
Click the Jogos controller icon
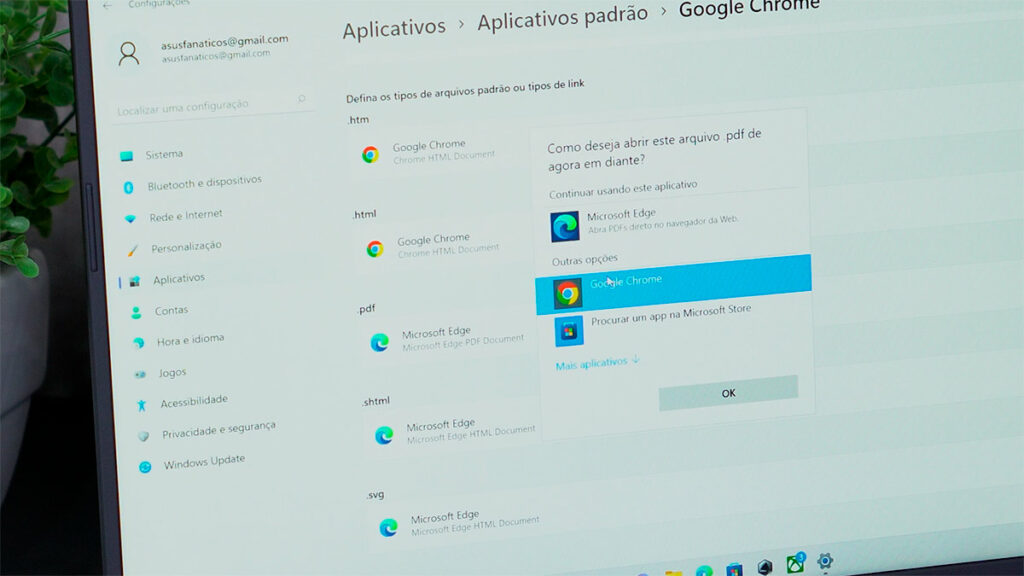point(140,374)
